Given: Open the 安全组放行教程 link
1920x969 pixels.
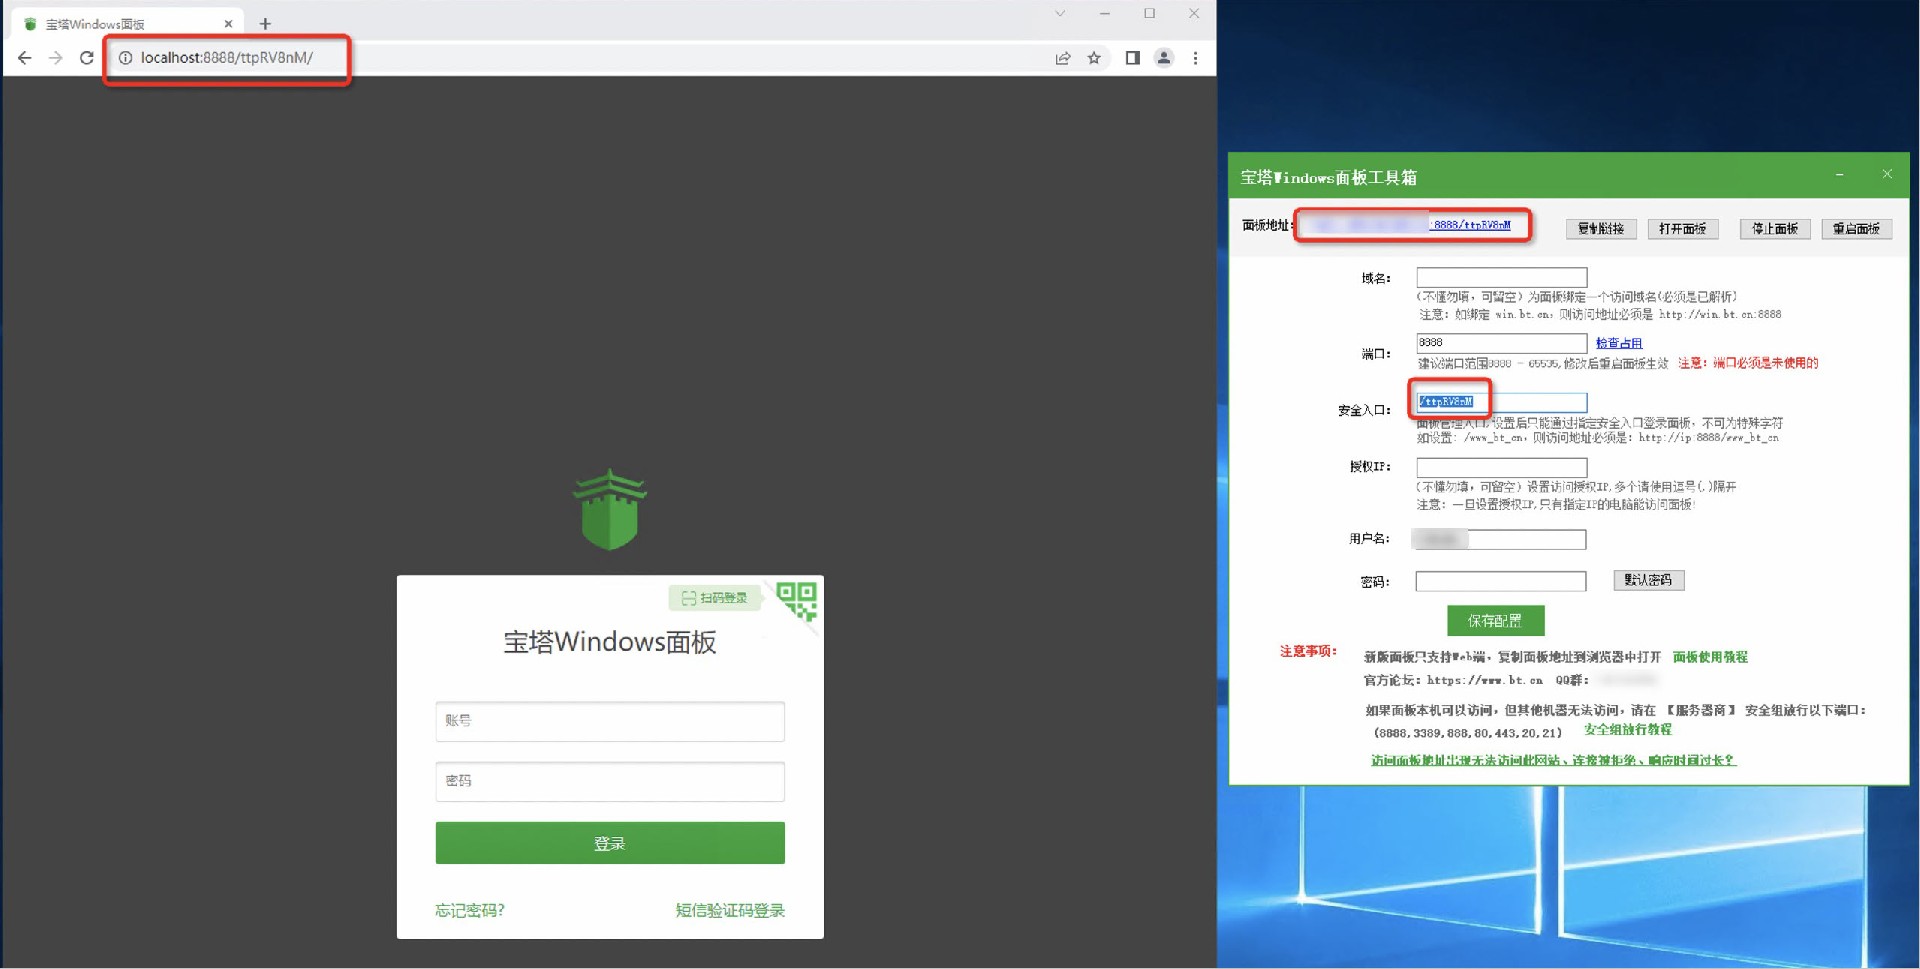Looking at the screenshot, I should click(x=1627, y=730).
